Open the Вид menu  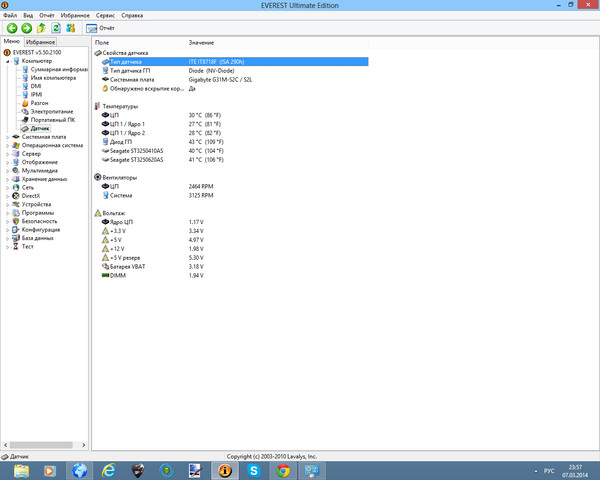[x=28, y=15]
